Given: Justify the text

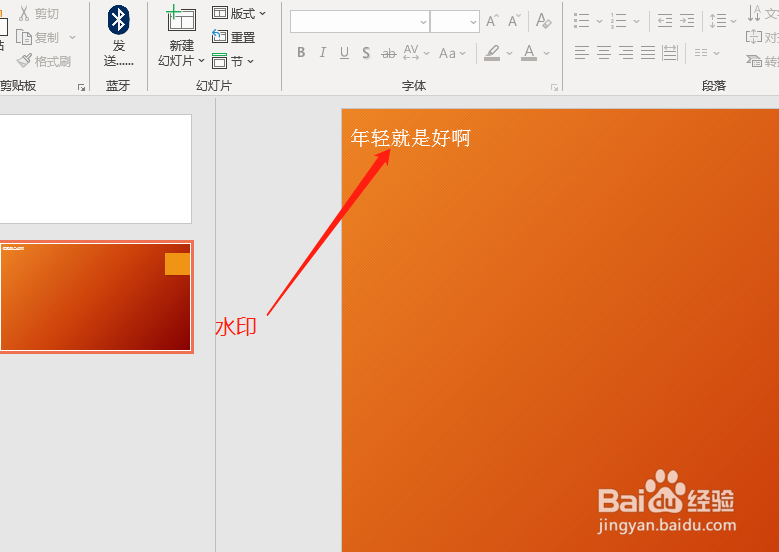Looking at the screenshot, I should click(648, 53).
